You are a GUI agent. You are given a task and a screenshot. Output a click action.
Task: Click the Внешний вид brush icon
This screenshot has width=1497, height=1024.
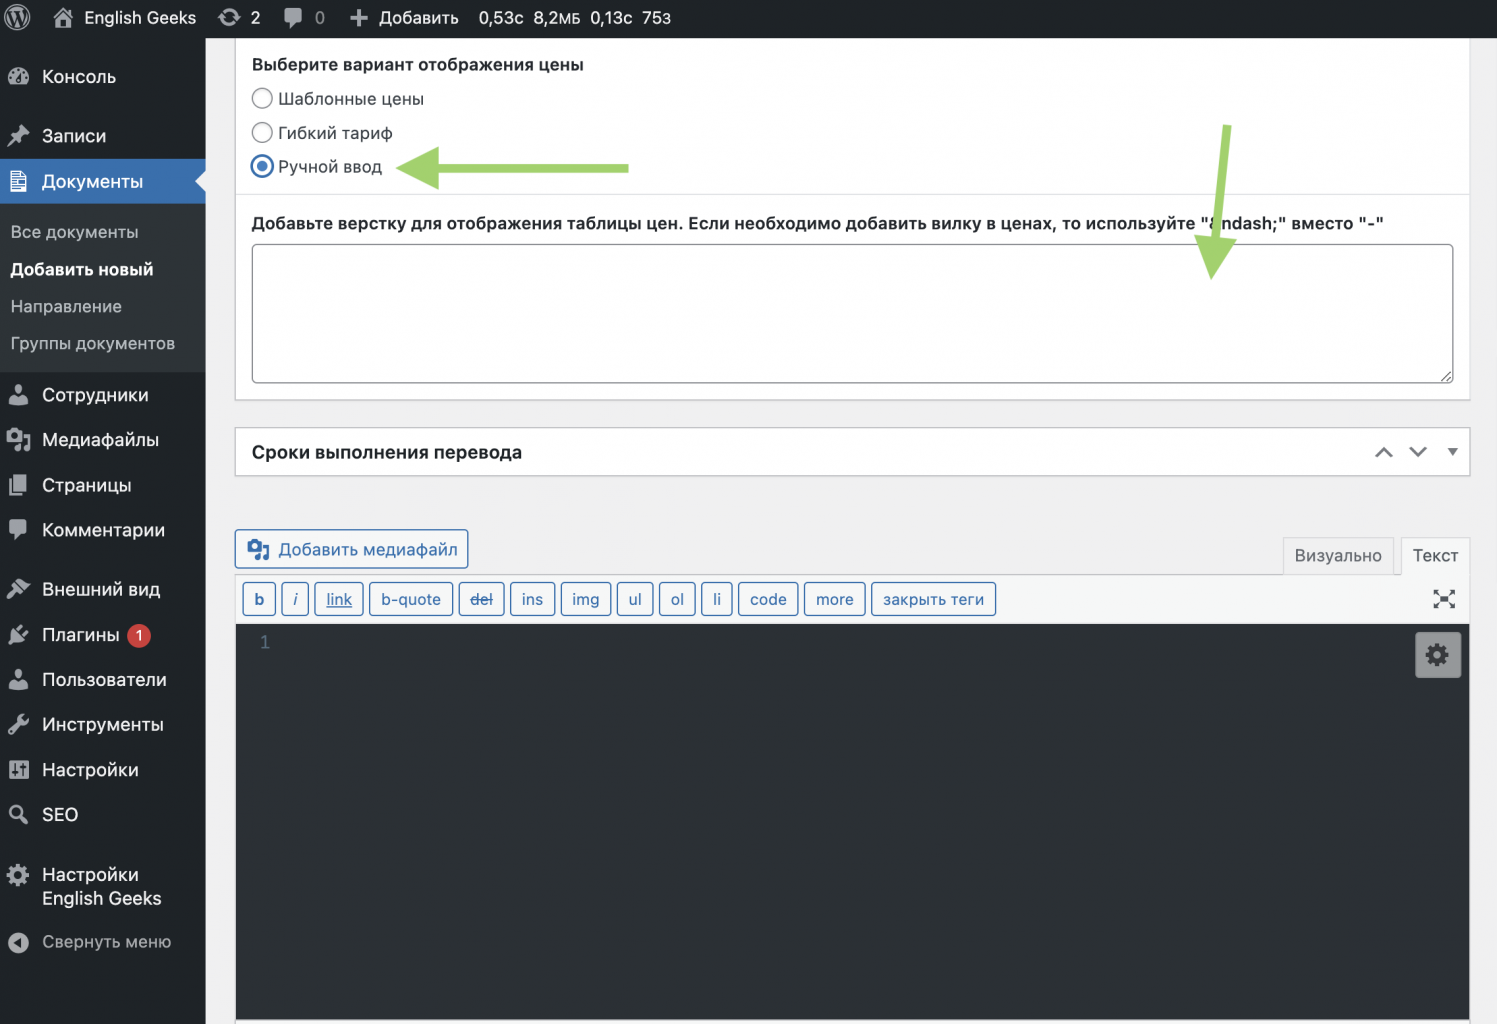pyautogui.click(x=18, y=589)
